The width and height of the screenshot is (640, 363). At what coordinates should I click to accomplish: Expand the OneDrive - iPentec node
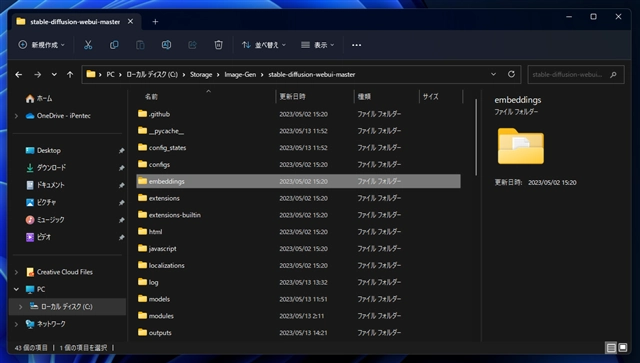click(16, 116)
